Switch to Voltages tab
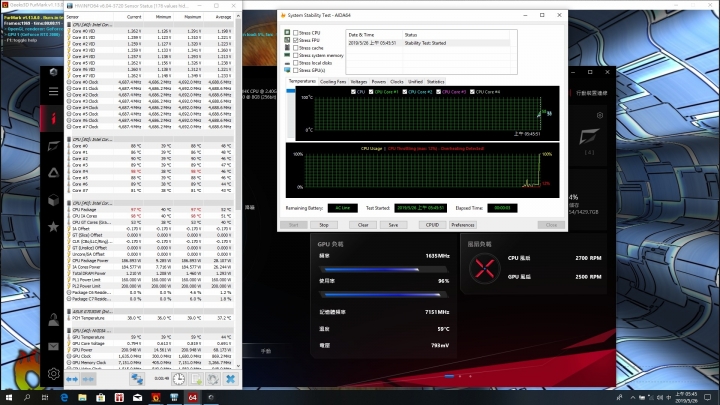The width and height of the screenshot is (720, 405). pyautogui.click(x=359, y=82)
